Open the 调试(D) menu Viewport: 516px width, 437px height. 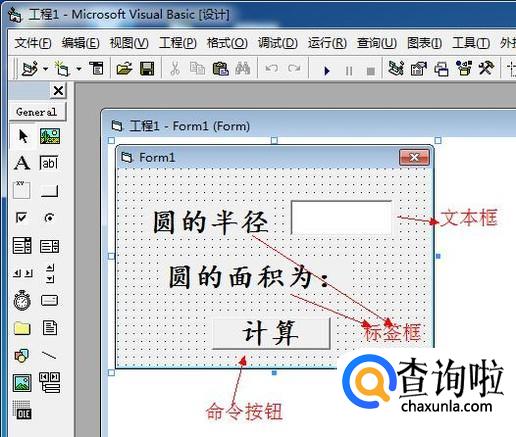(278, 43)
